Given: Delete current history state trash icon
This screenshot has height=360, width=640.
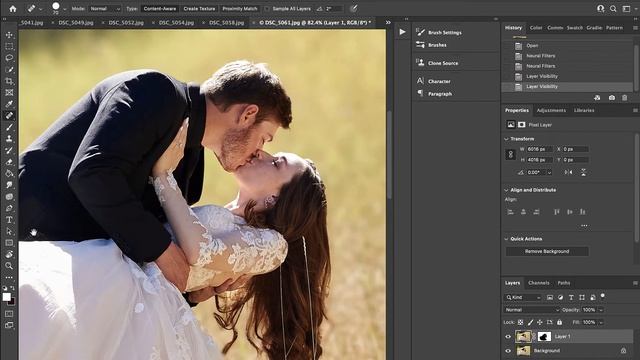Looking at the screenshot, I should click(624, 98).
